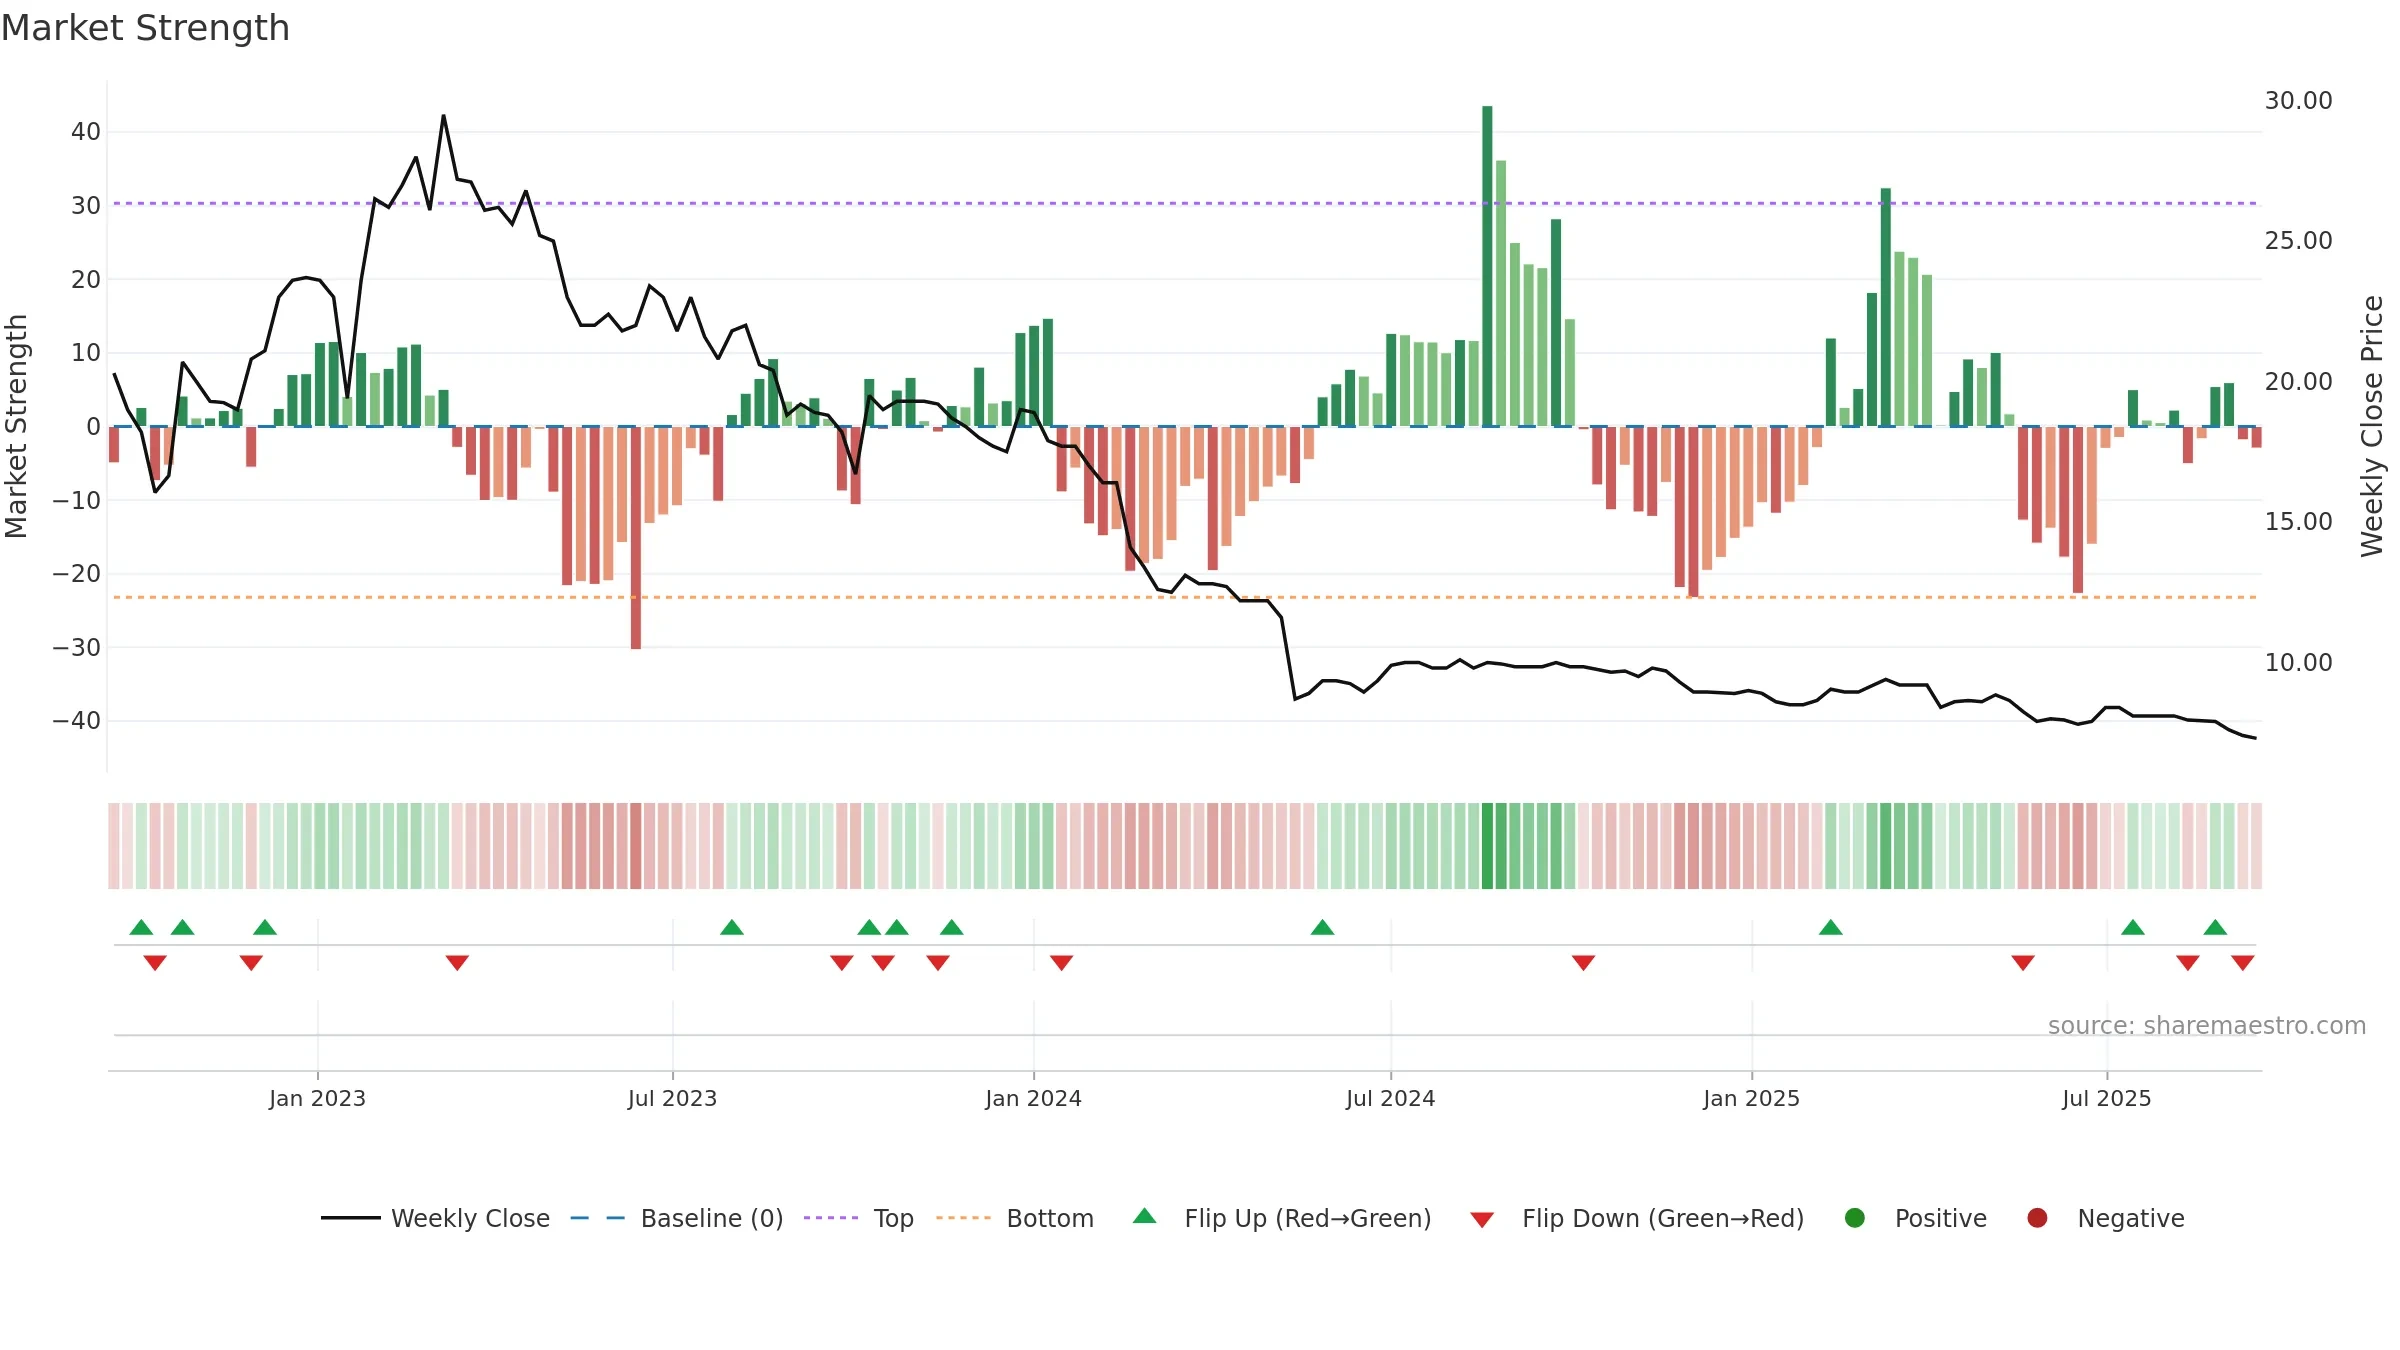The width and height of the screenshot is (2400, 1350).
Task: Toggle the Weekly Close legend label
Action: [x=470, y=1219]
